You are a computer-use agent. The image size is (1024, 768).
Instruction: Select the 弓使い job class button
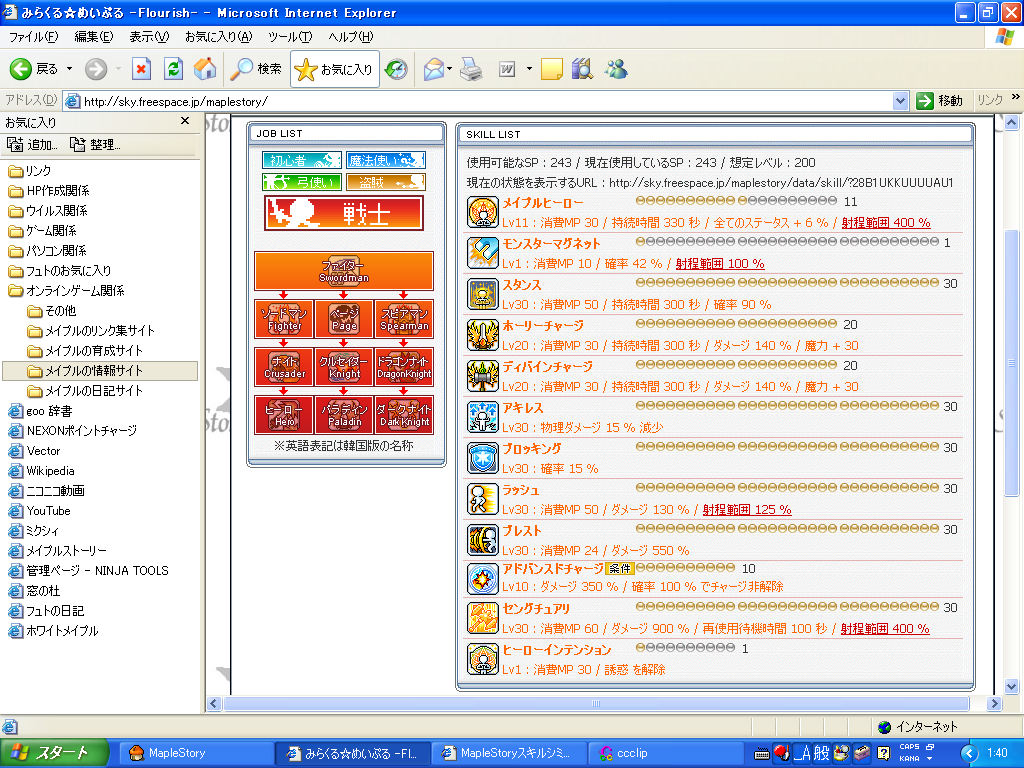click(302, 182)
